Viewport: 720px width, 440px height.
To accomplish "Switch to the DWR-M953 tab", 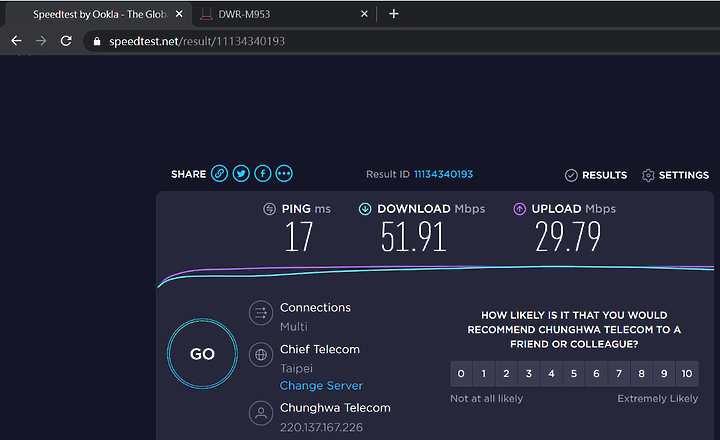I will 285,14.
